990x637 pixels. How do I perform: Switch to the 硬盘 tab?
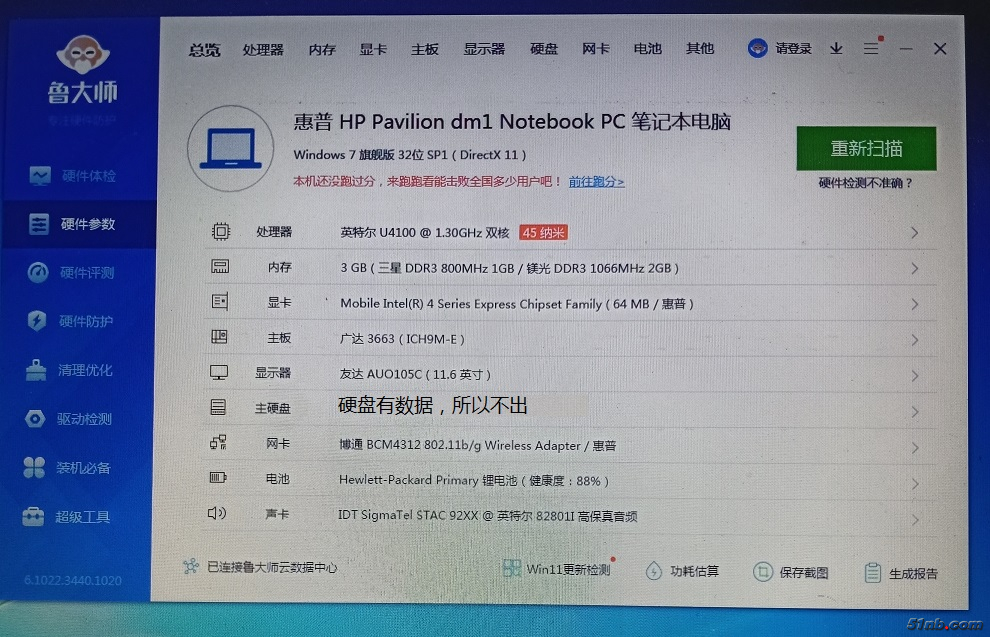[x=544, y=49]
